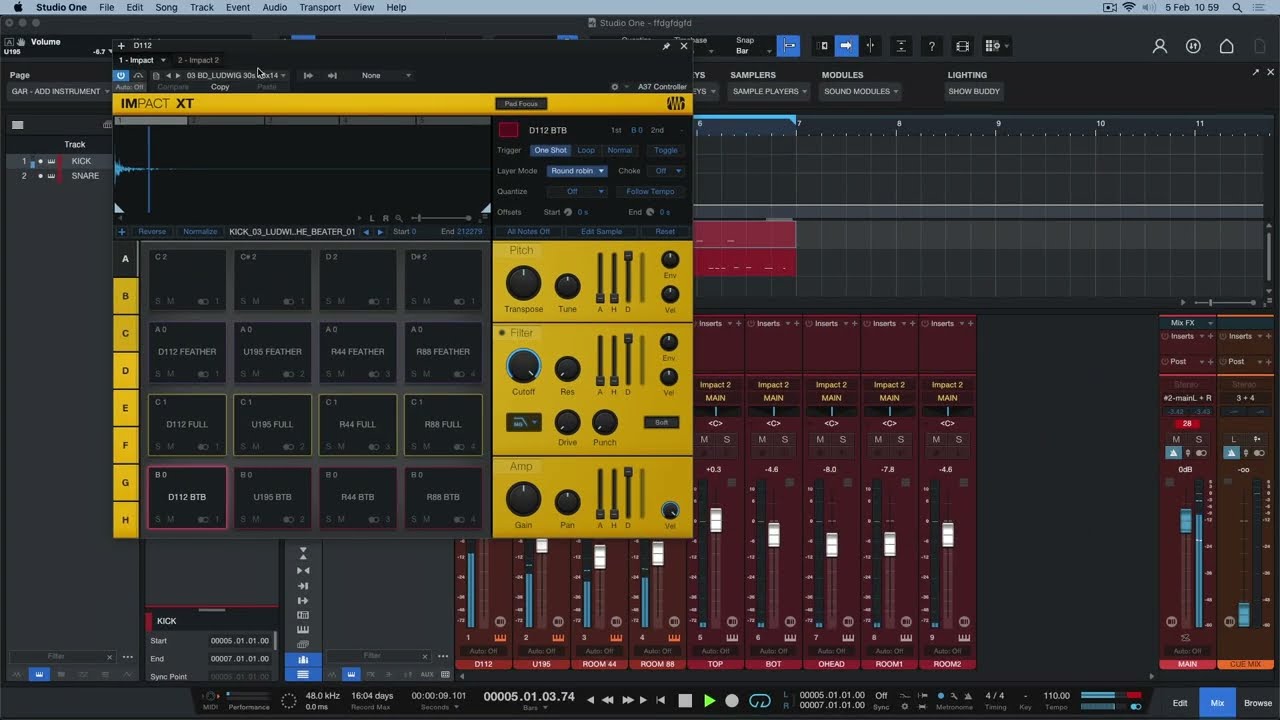Image resolution: width=1280 pixels, height=720 pixels.
Task: Mute mixer channel TOP
Action: coord(704,440)
